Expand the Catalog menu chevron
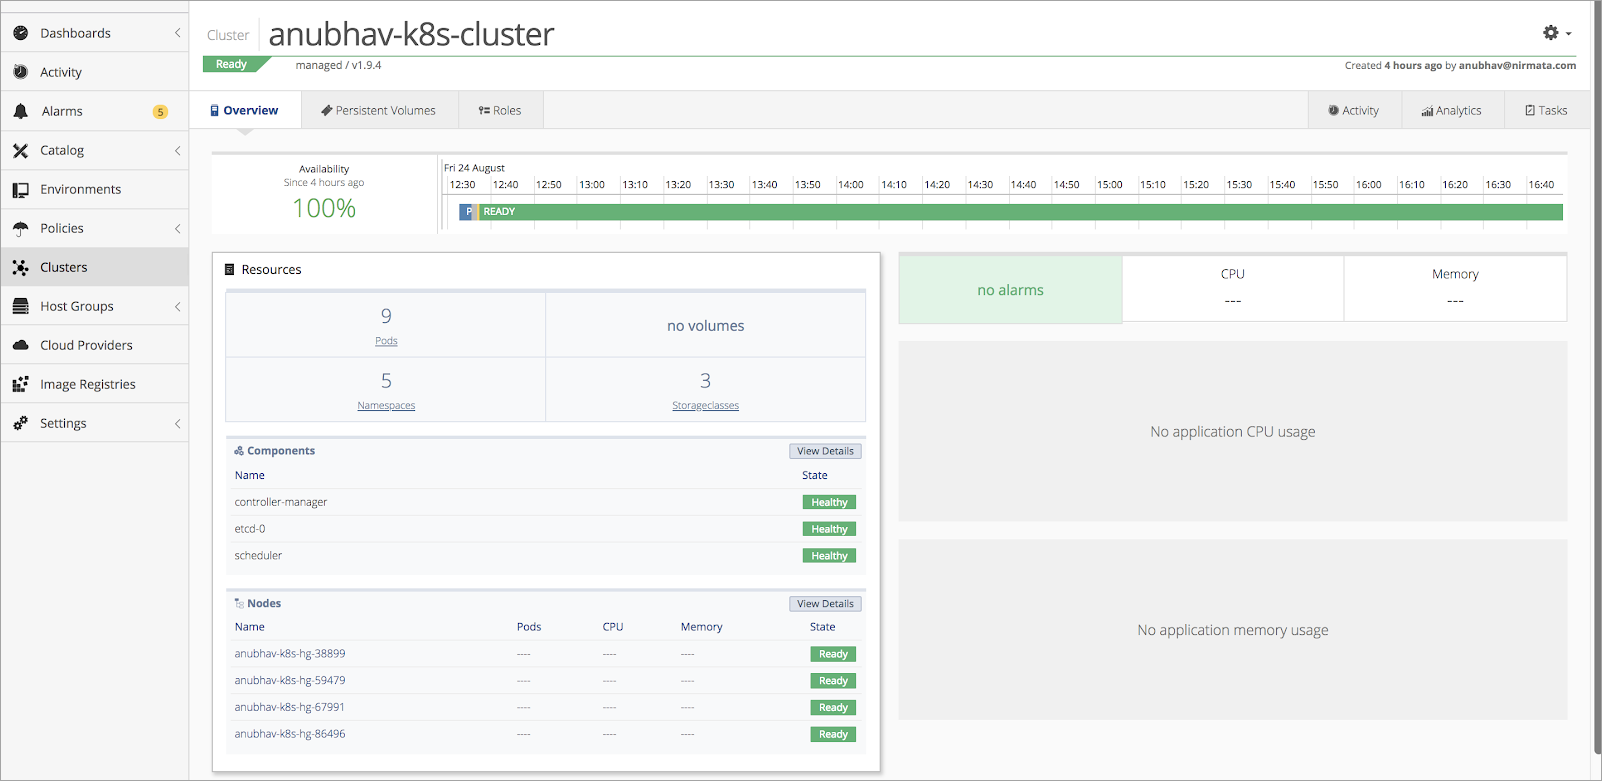 tap(178, 150)
